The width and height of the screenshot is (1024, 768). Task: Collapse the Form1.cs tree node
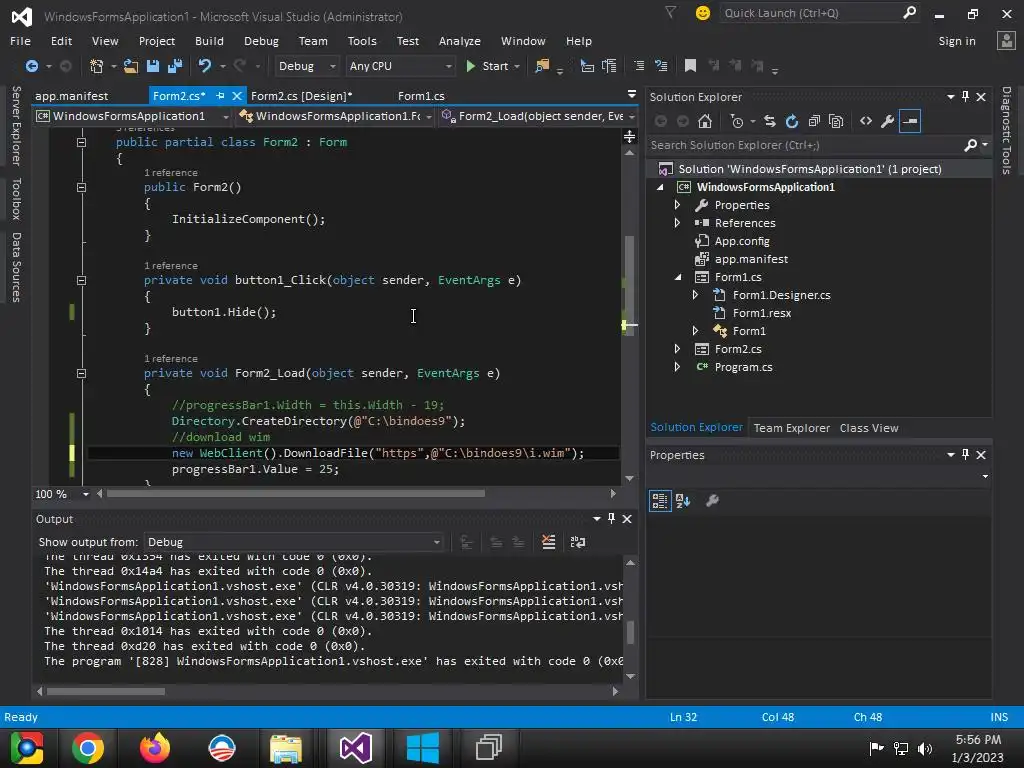pyautogui.click(x=677, y=277)
